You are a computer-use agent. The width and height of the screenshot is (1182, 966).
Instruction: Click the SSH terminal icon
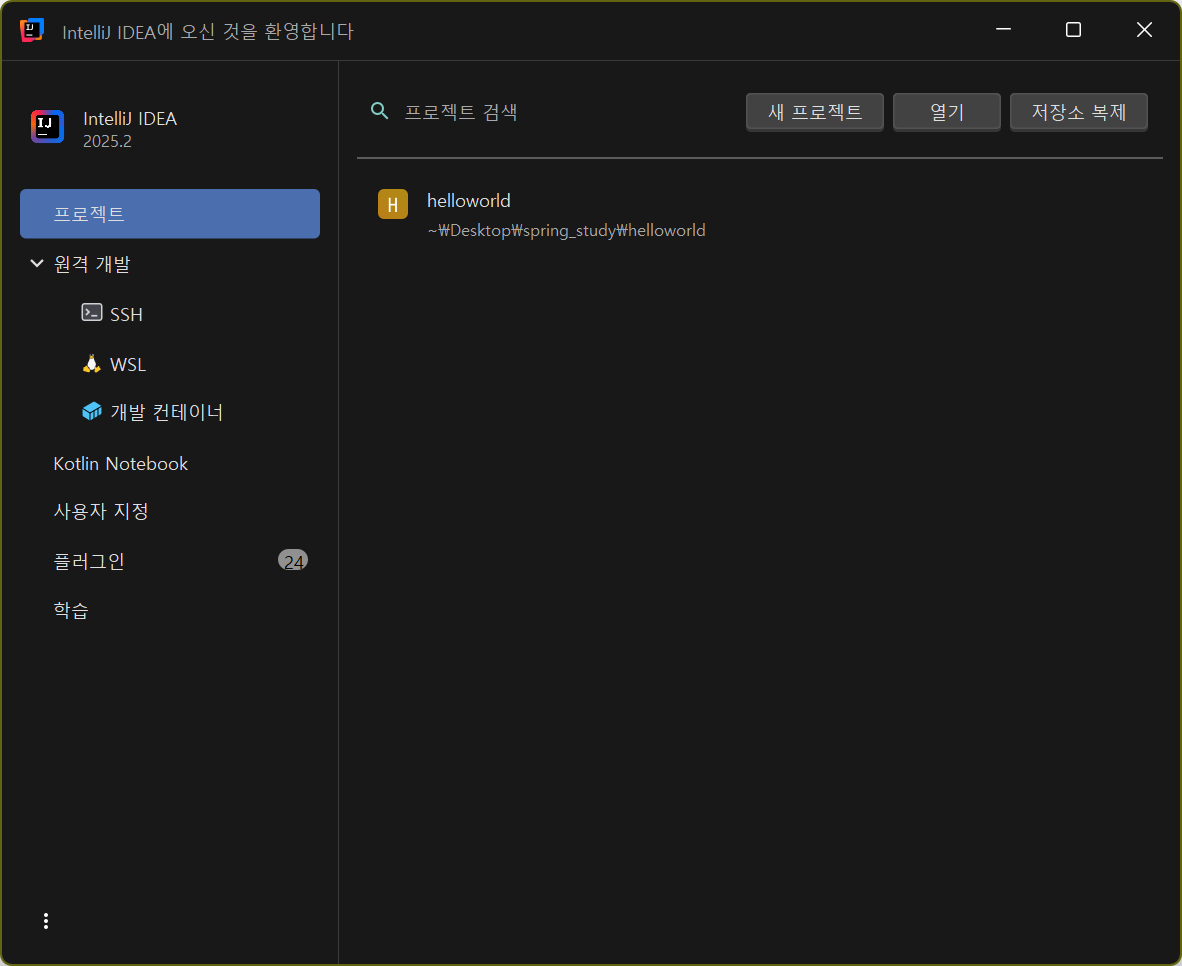[x=92, y=313]
